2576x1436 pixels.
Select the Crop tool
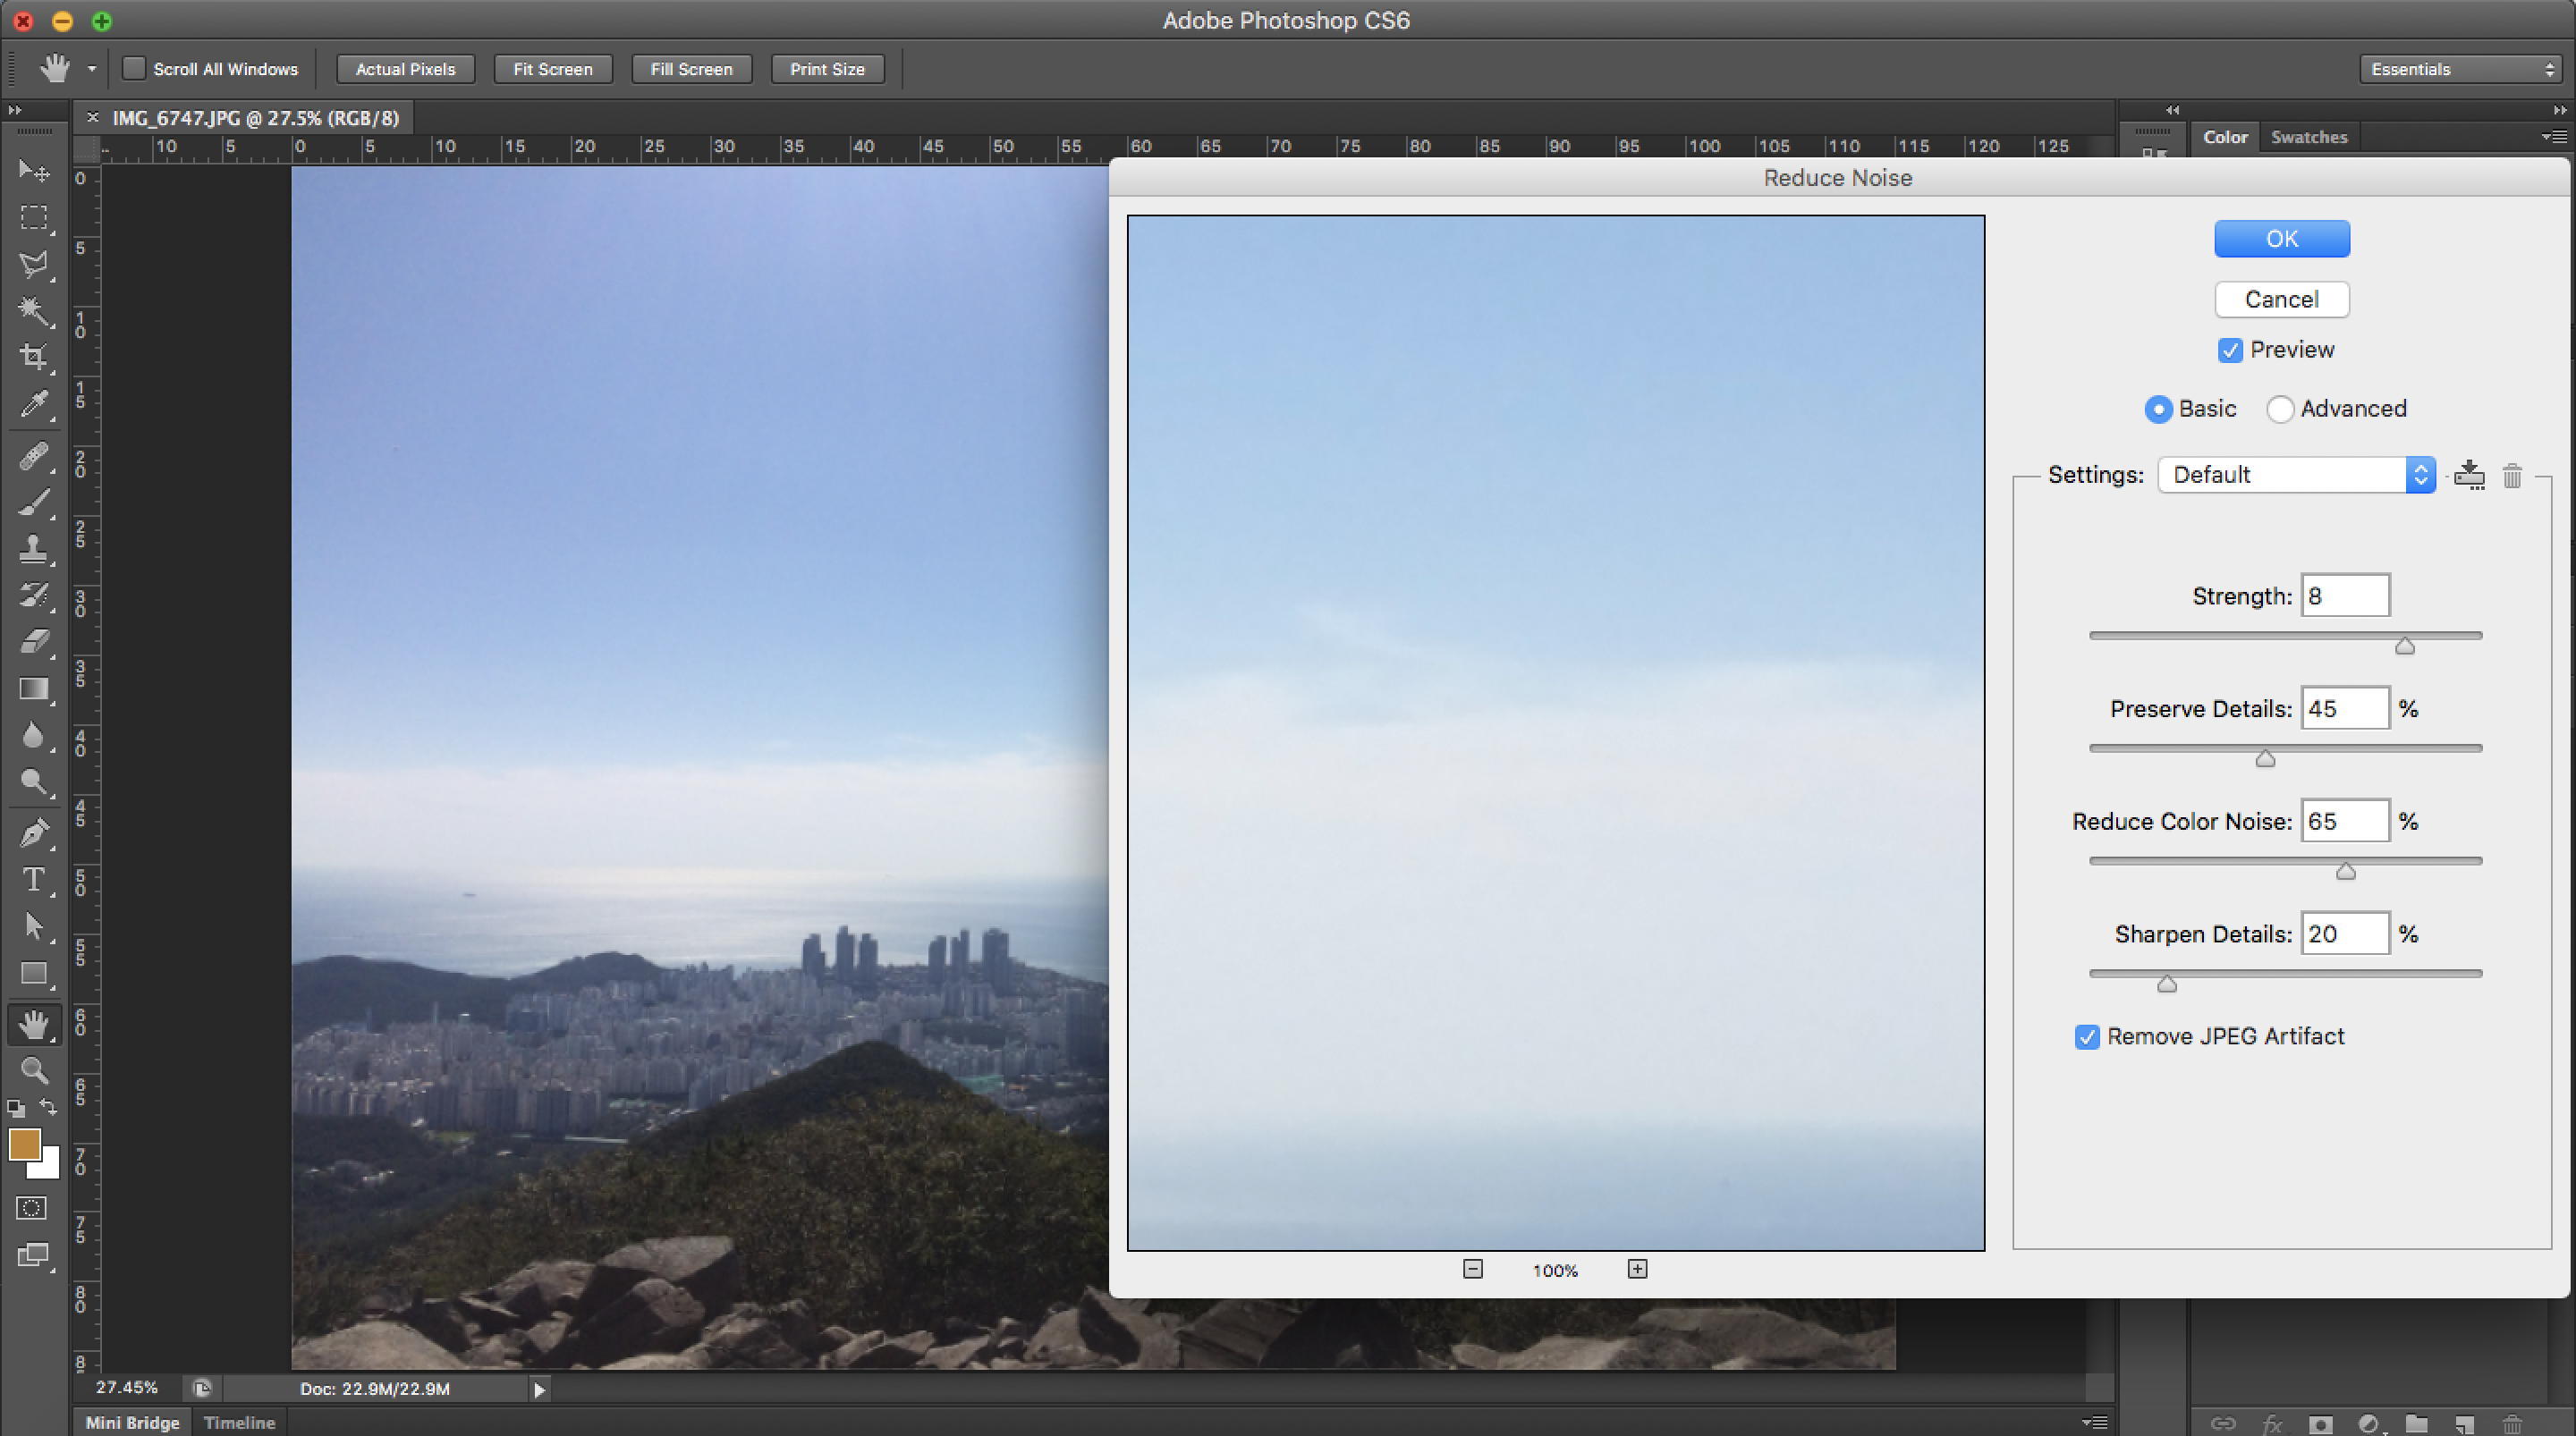click(34, 356)
